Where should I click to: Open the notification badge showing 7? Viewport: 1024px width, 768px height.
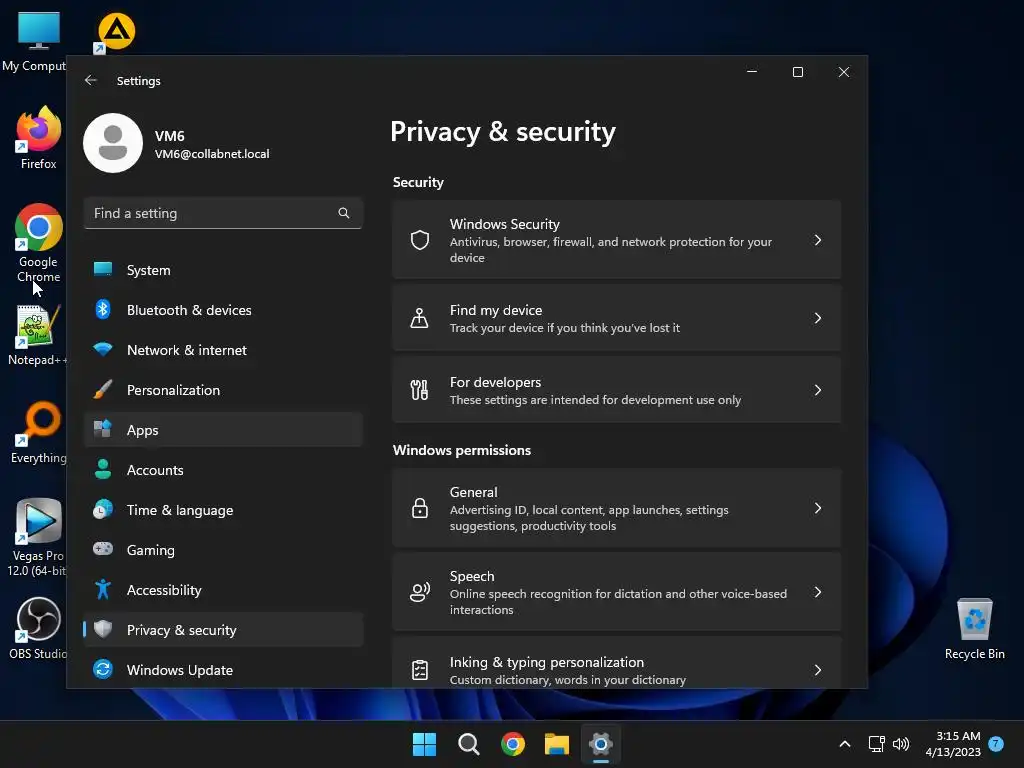pos(996,743)
